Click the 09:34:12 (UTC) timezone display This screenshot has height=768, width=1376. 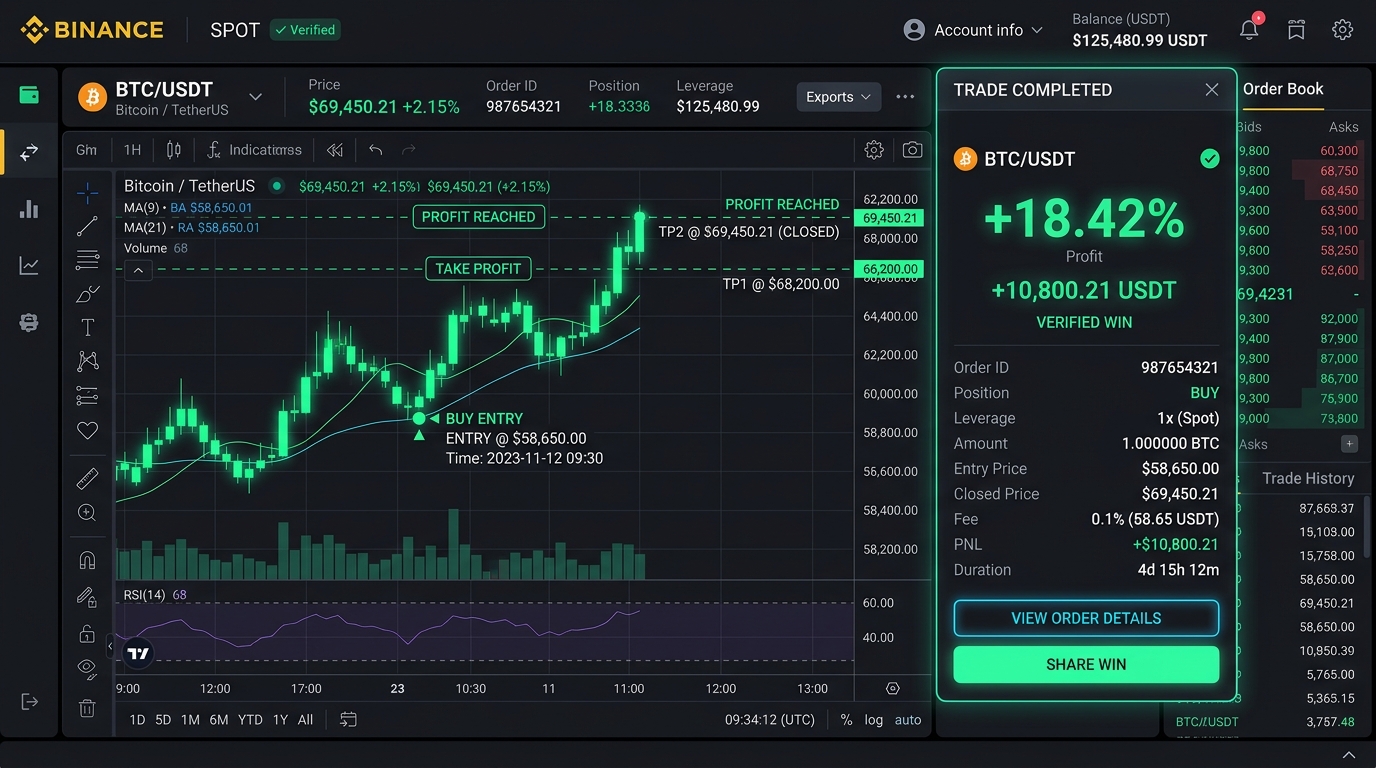[770, 720]
